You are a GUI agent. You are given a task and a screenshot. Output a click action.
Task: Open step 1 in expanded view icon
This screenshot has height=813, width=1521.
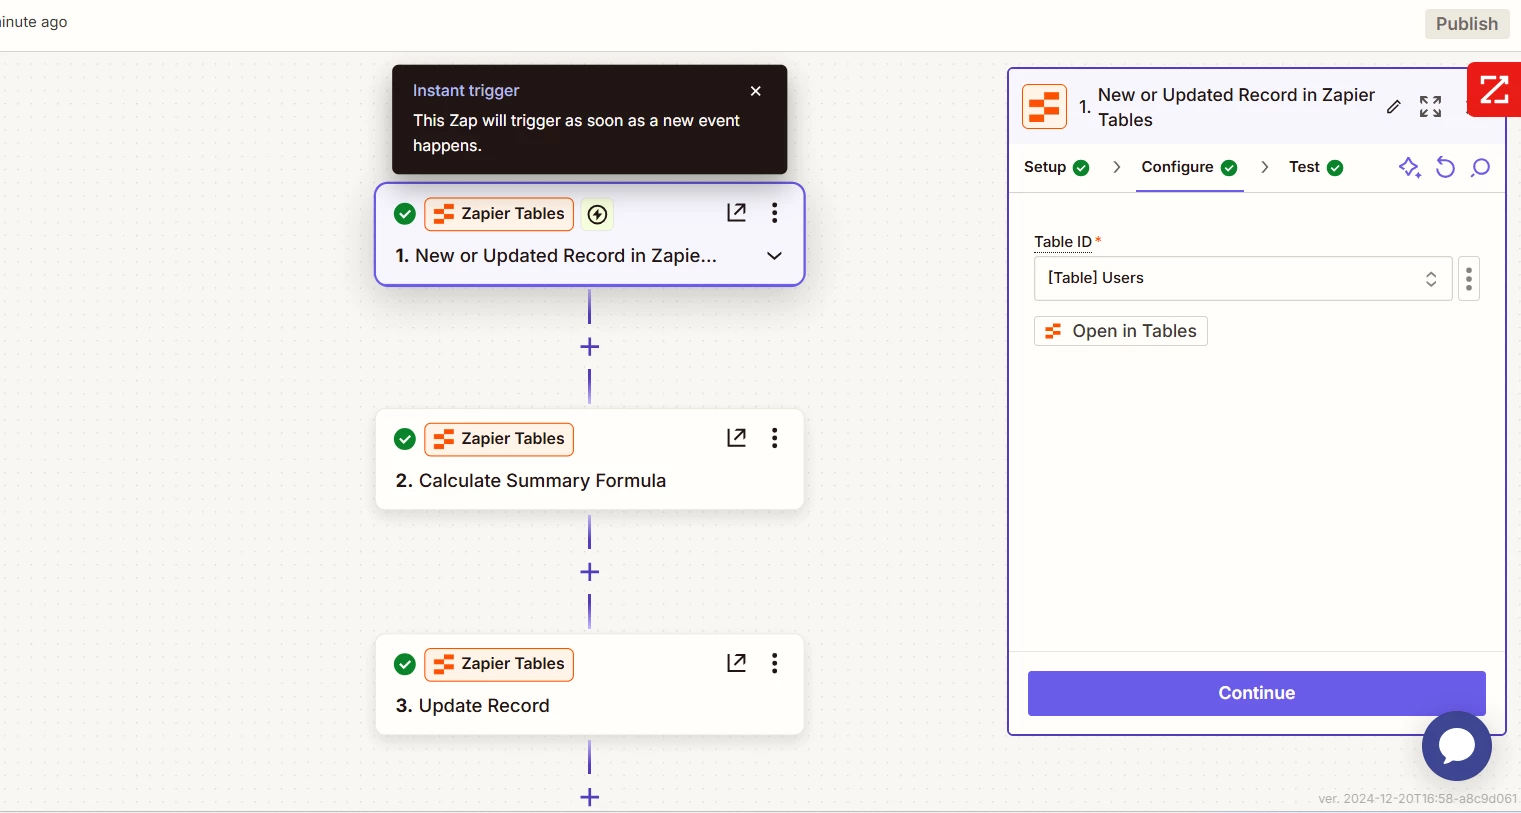pyautogui.click(x=736, y=212)
